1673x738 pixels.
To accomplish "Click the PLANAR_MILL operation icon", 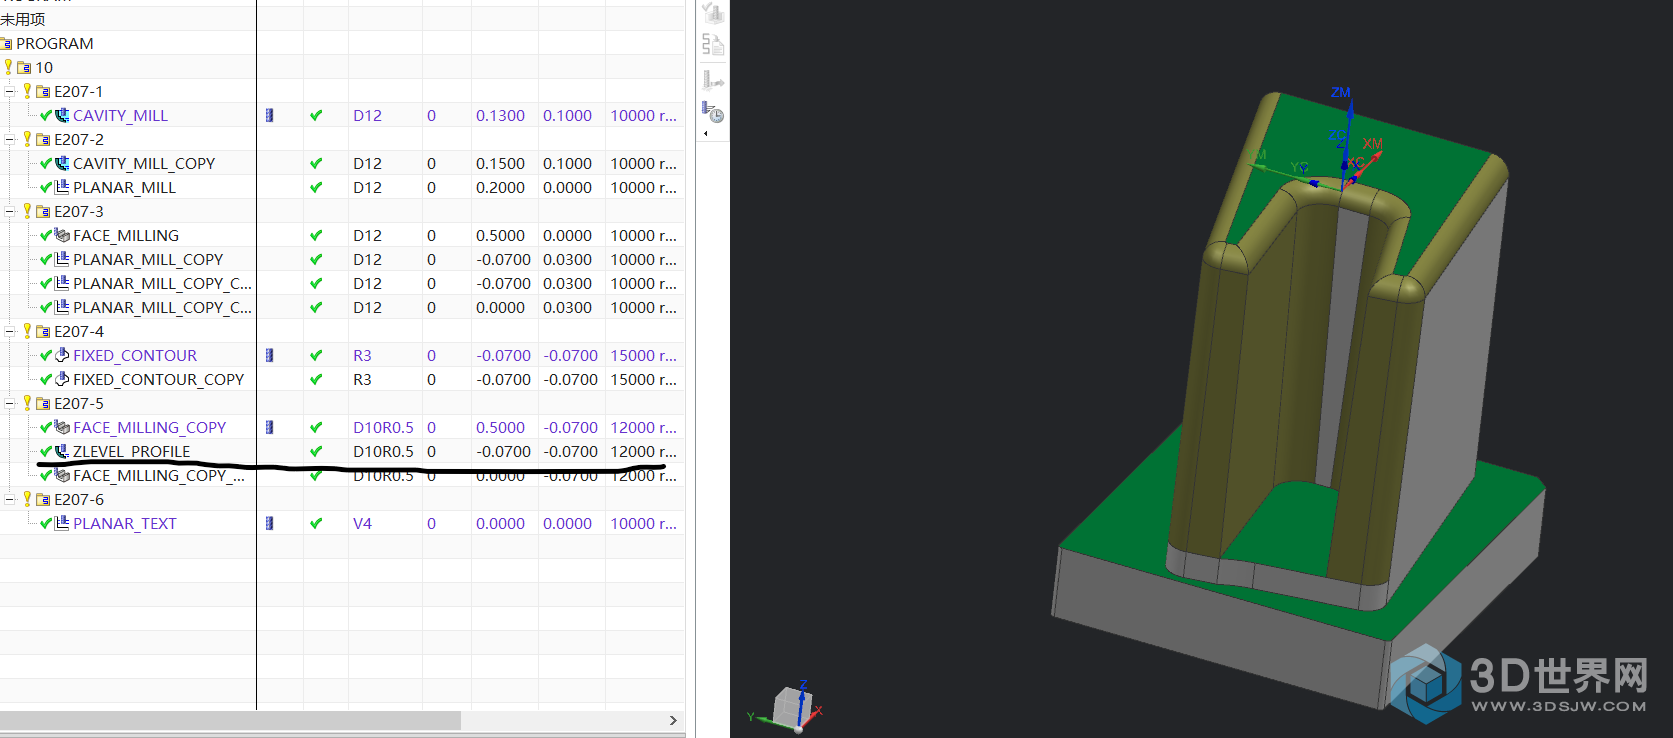I will point(62,187).
